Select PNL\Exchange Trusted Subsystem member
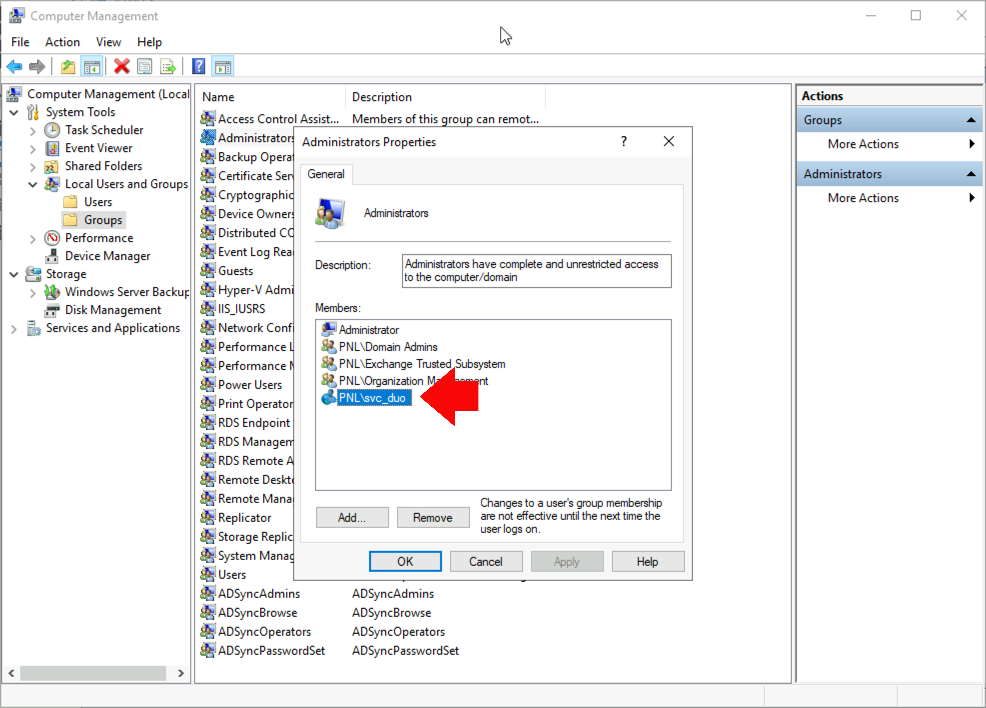 click(422, 364)
